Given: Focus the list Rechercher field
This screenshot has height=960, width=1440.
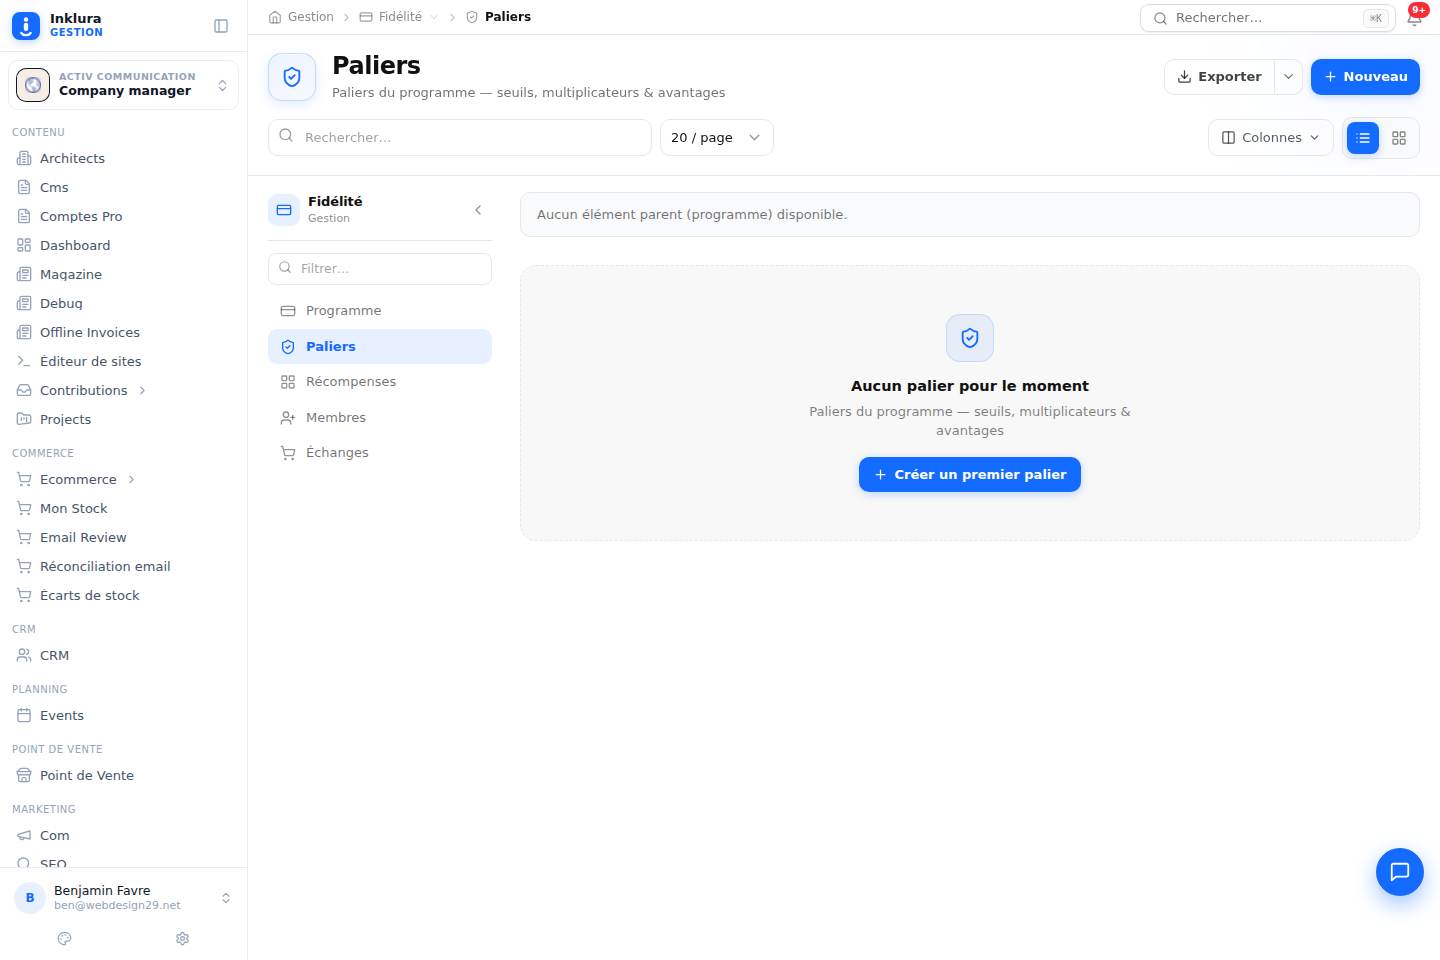Looking at the screenshot, I should [x=459, y=138].
